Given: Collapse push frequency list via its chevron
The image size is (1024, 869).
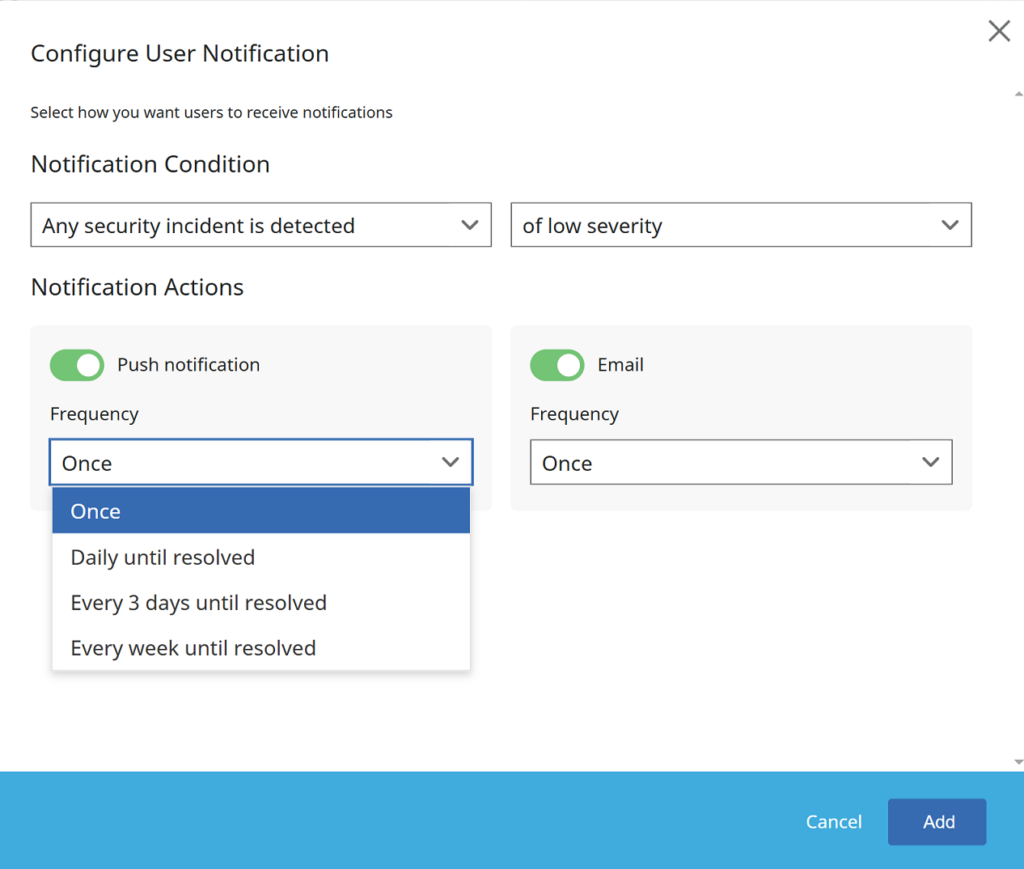Looking at the screenshot, I should 450,462.
